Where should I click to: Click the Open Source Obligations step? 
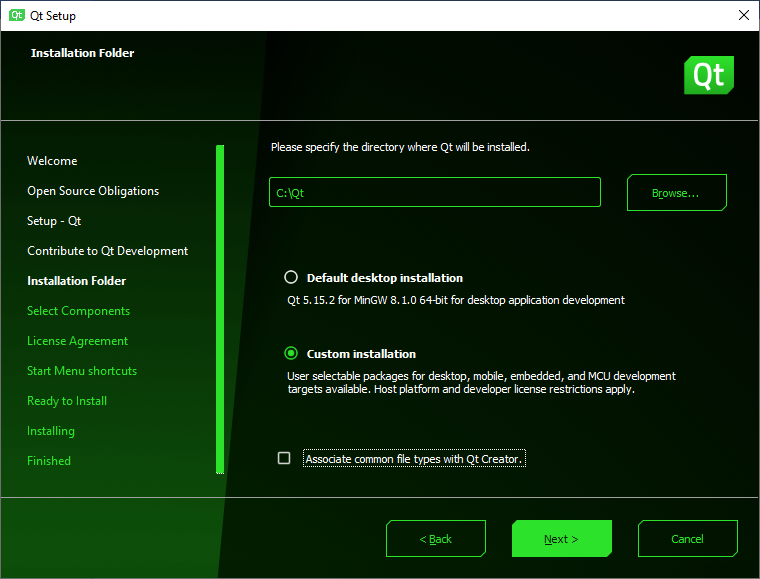pos(93,191)
